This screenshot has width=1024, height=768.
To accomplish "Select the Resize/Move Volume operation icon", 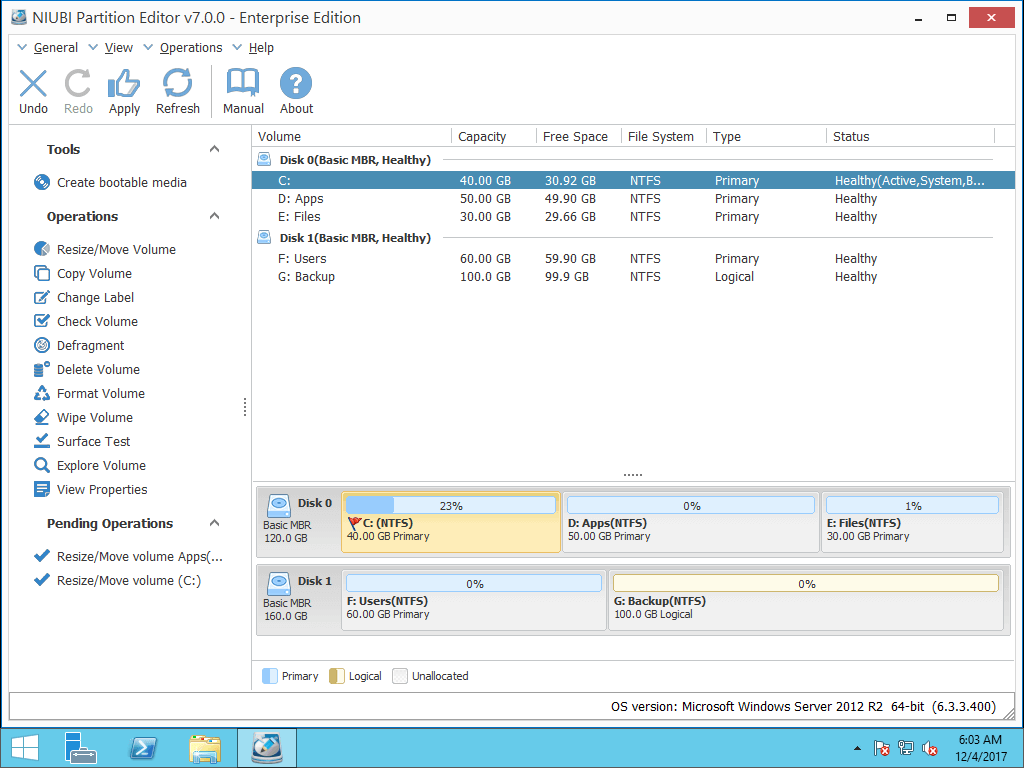I will tap(42, 249).
